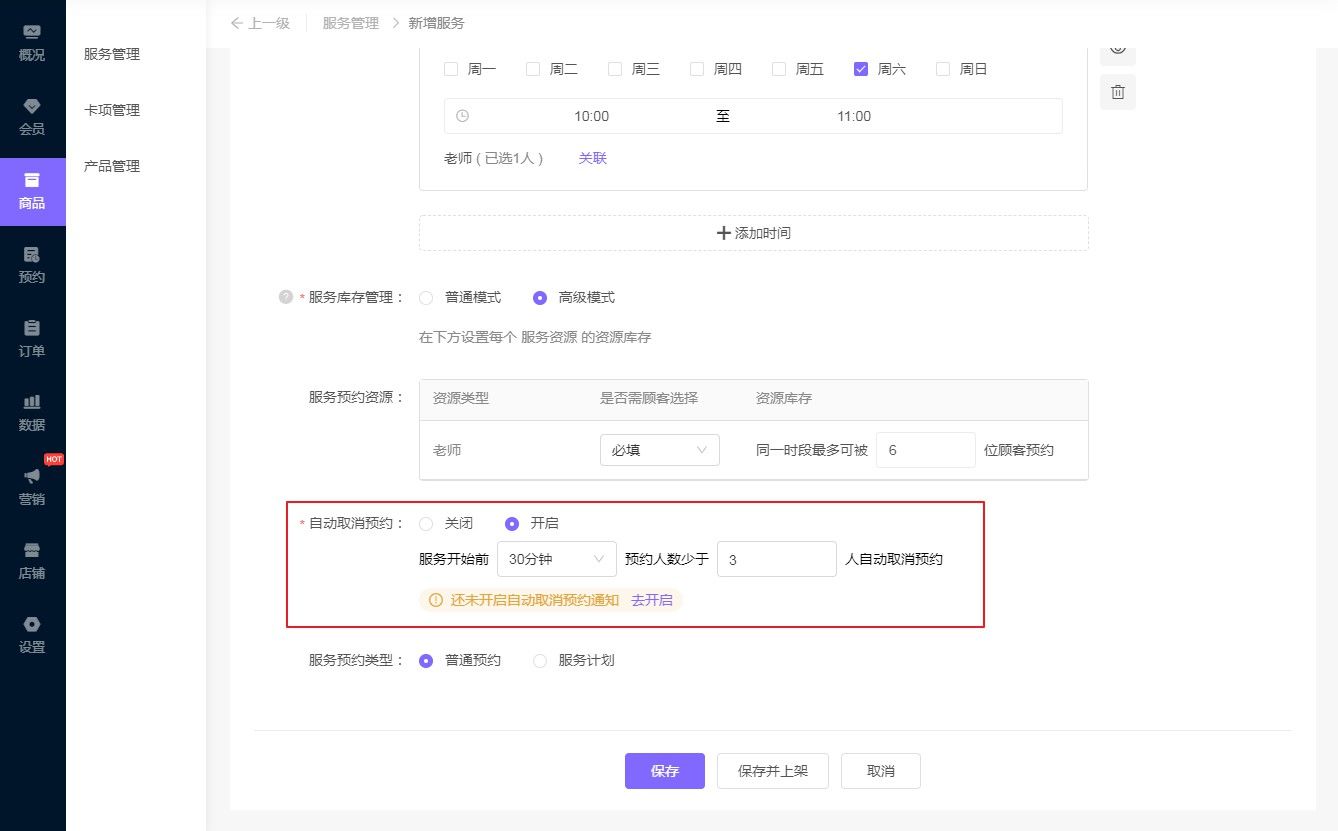Check the 周三 checkbox
The width and height of the screenshot is (1338, 831).
coord(615,69)
